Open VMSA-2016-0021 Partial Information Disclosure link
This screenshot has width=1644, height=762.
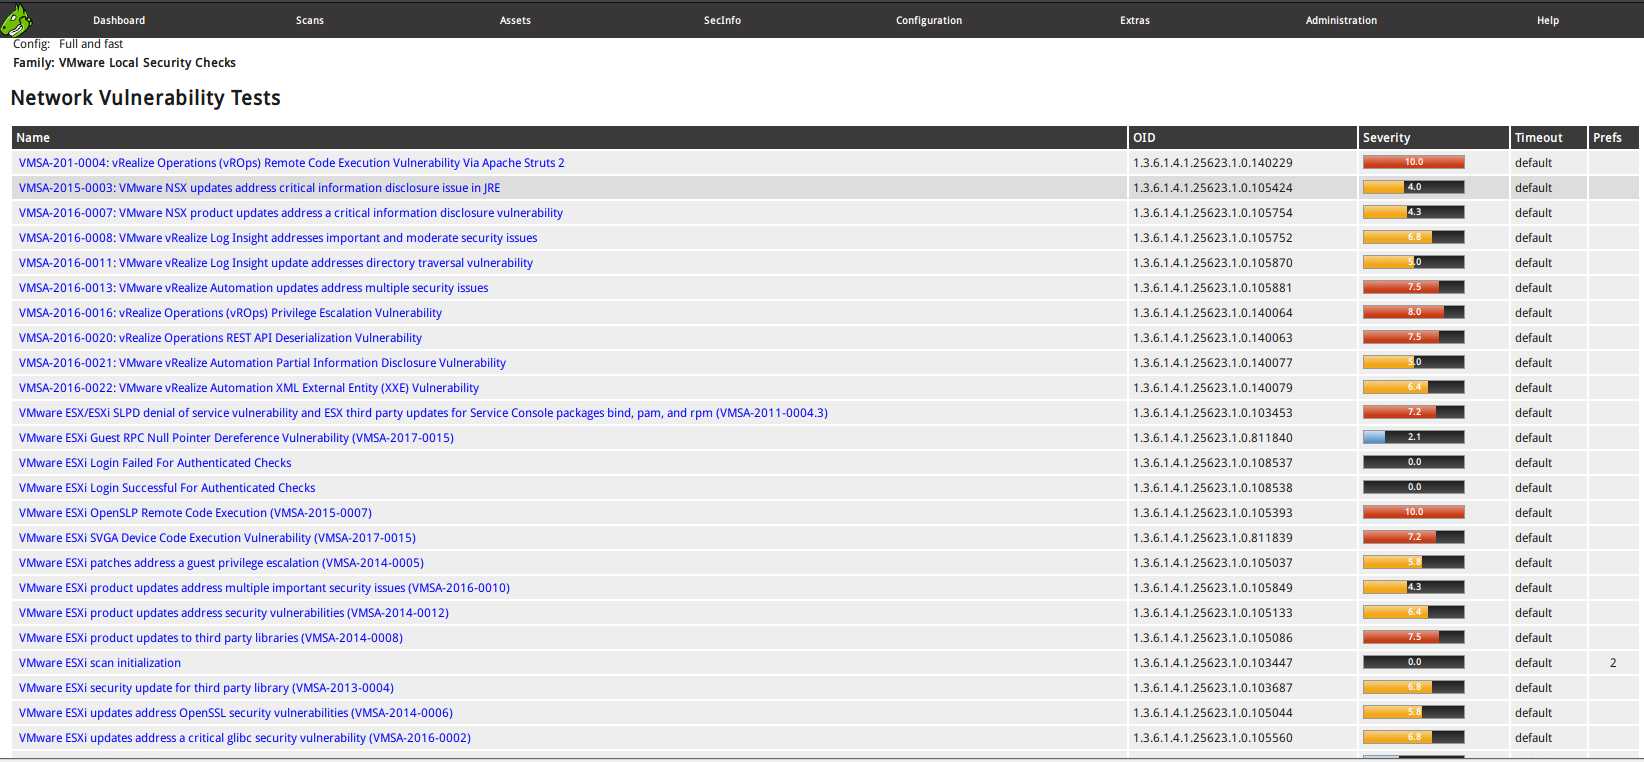(x=262, y=363)
